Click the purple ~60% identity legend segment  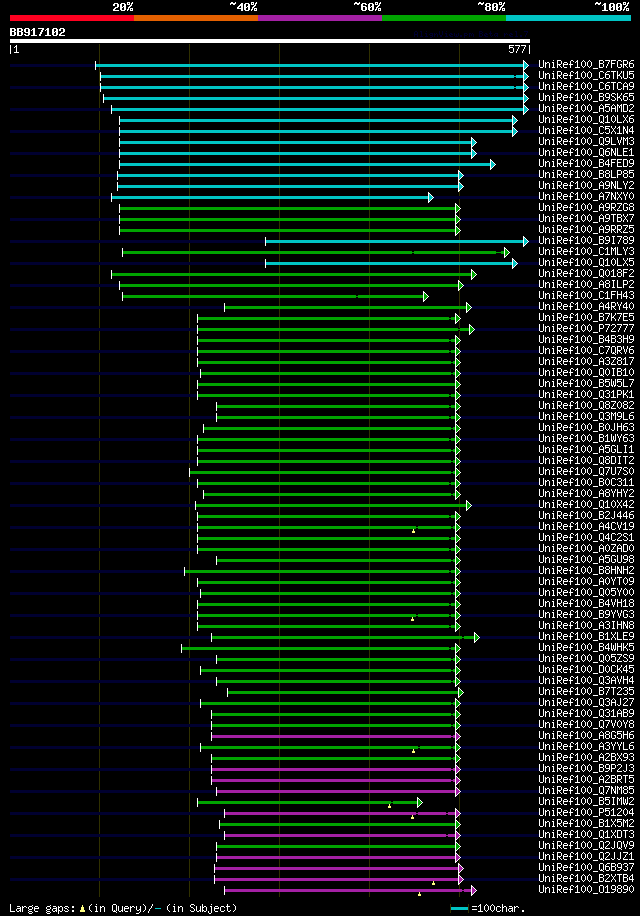[320, 18]
